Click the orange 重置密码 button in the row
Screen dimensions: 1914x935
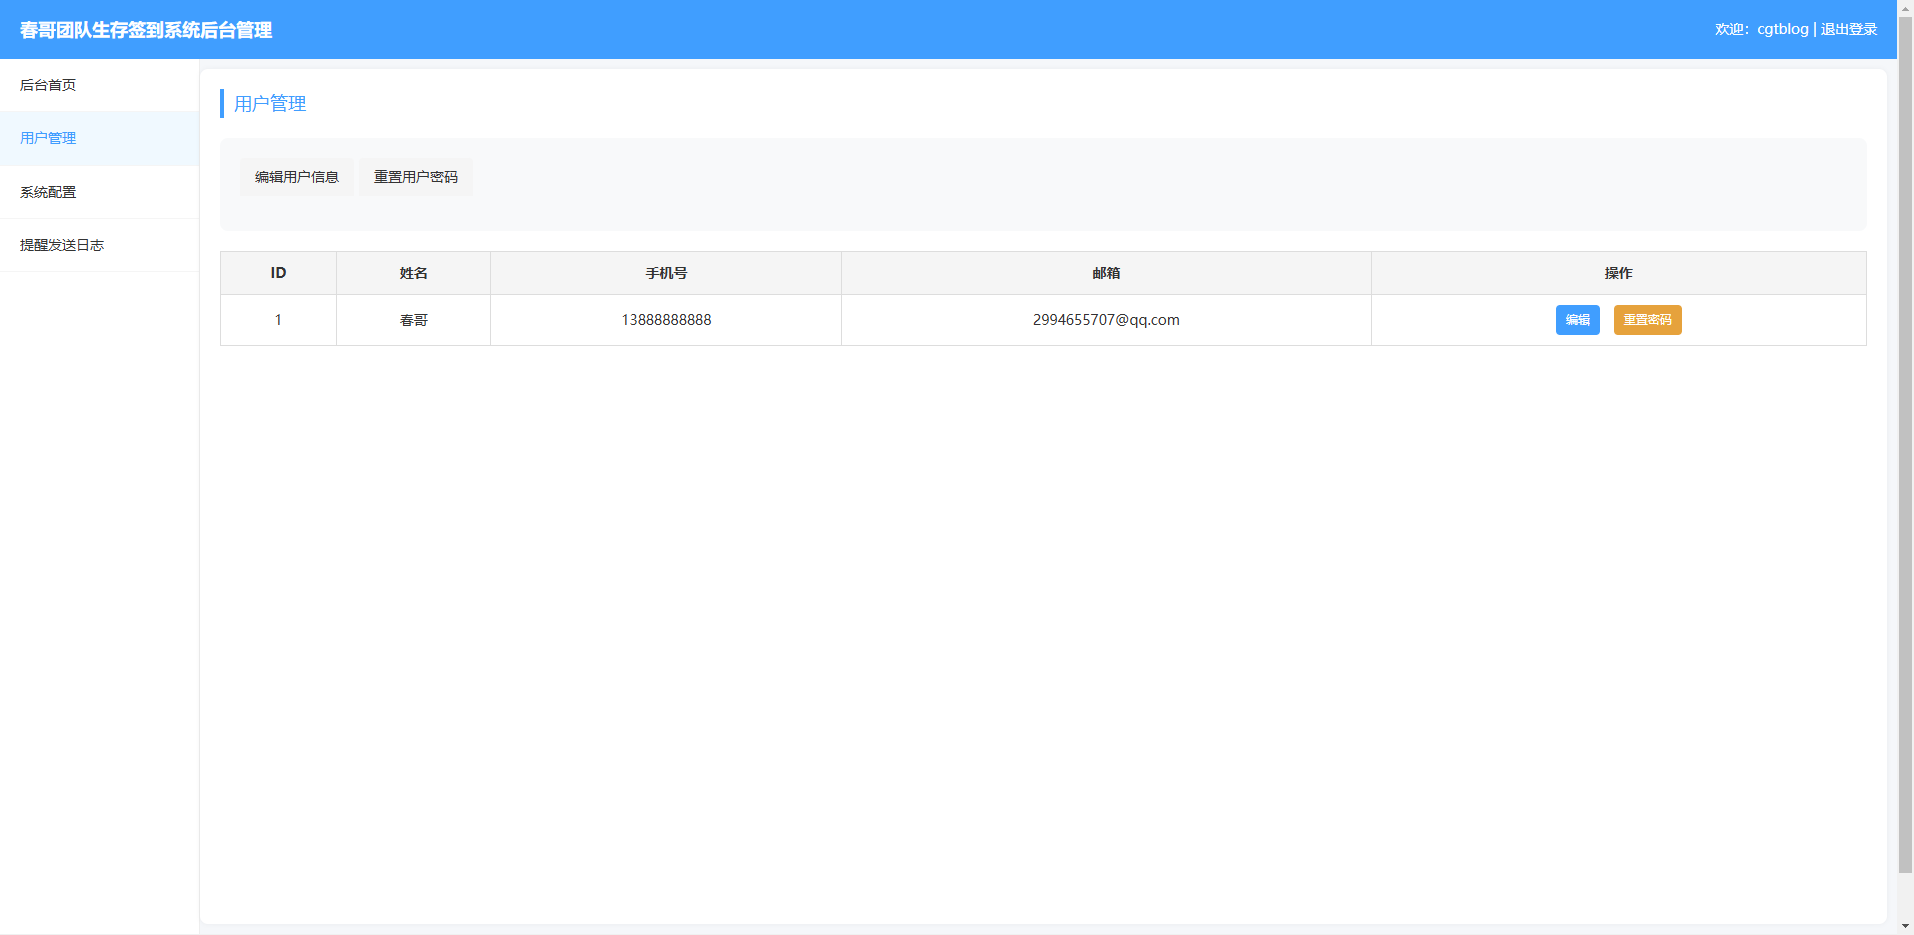coord(1647,320)
